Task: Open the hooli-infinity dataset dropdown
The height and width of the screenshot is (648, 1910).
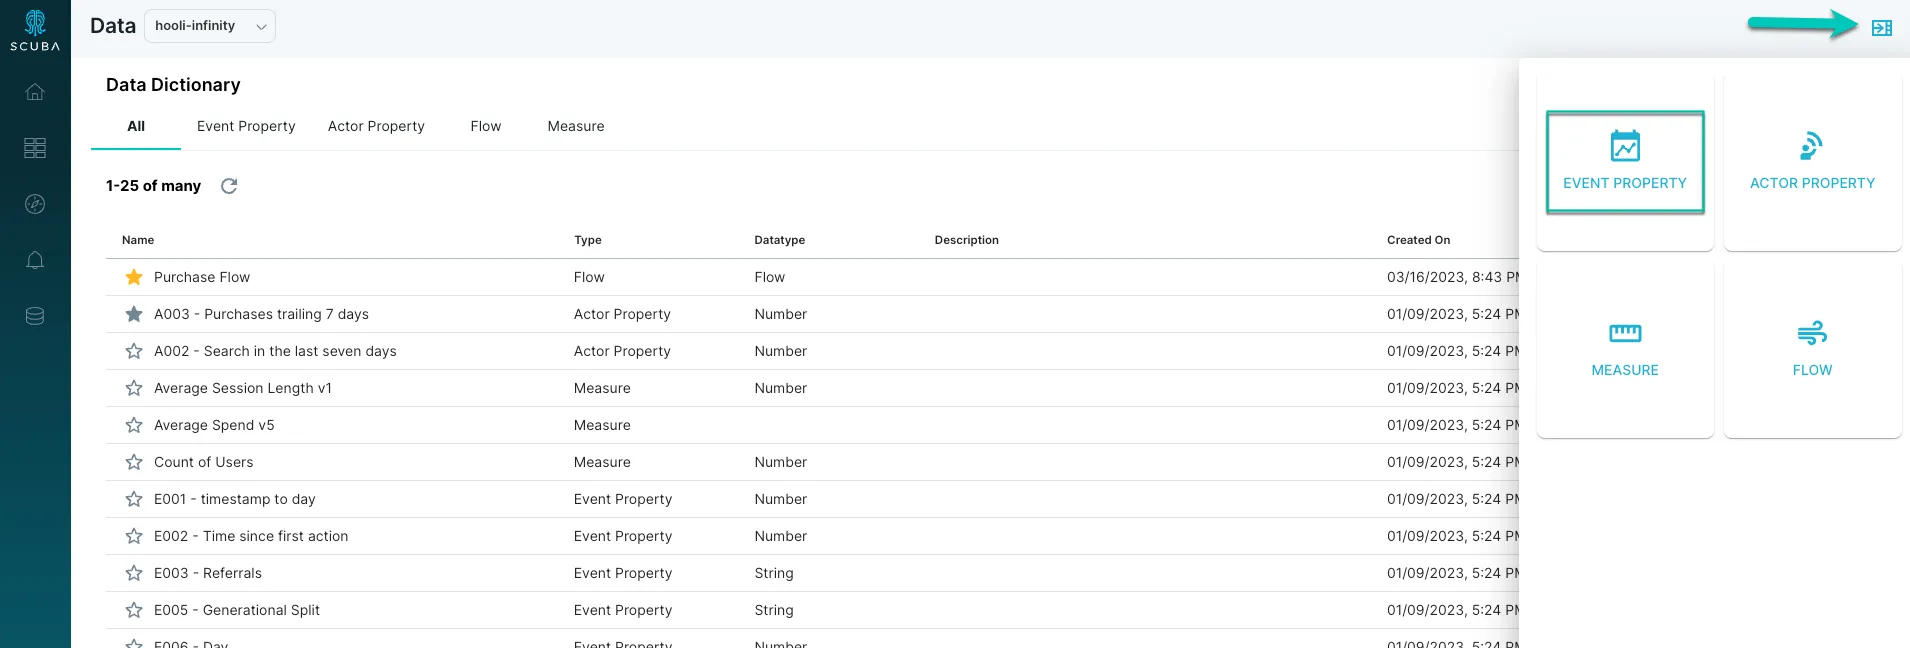Action: click(210, 26)
